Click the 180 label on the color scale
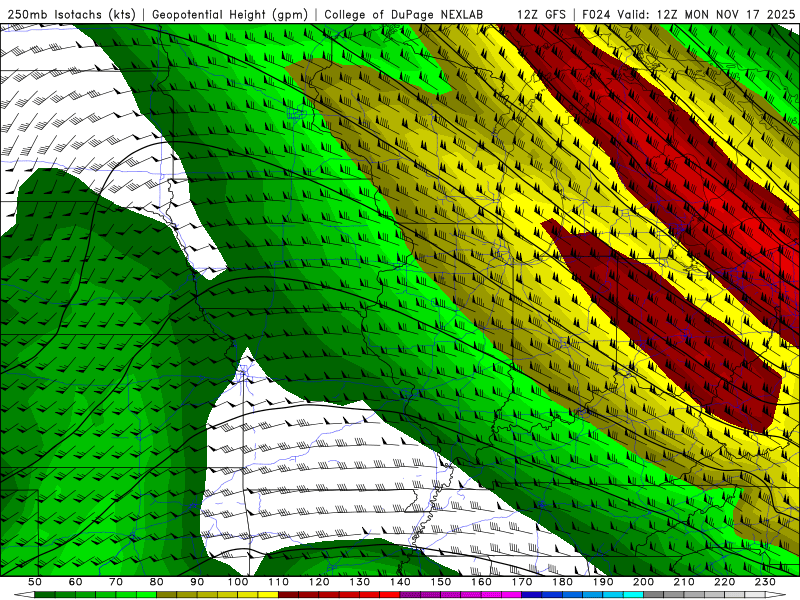This screenshot has height=600, width=800. pos(562,582)
